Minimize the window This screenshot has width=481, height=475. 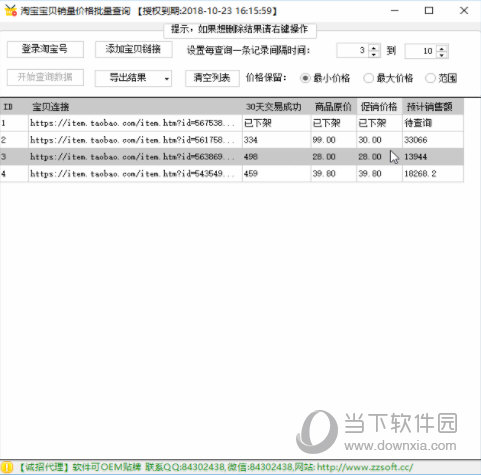click(395, 11)
